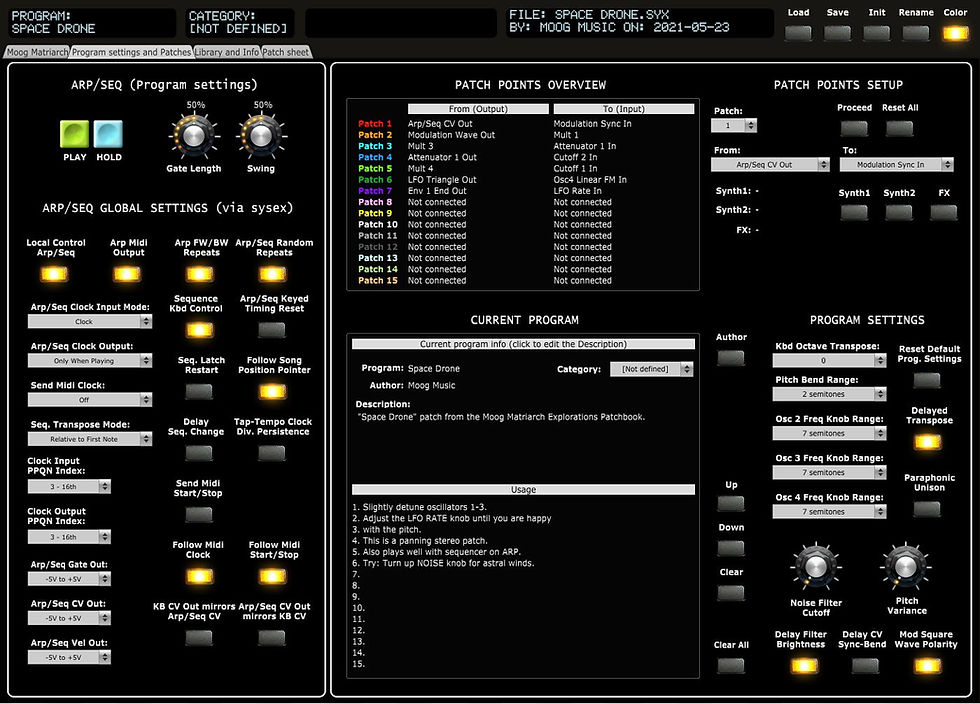980x704 pixels.
Task: Open Clock Input PPQN Index dropdown
Action: point(69,486)
